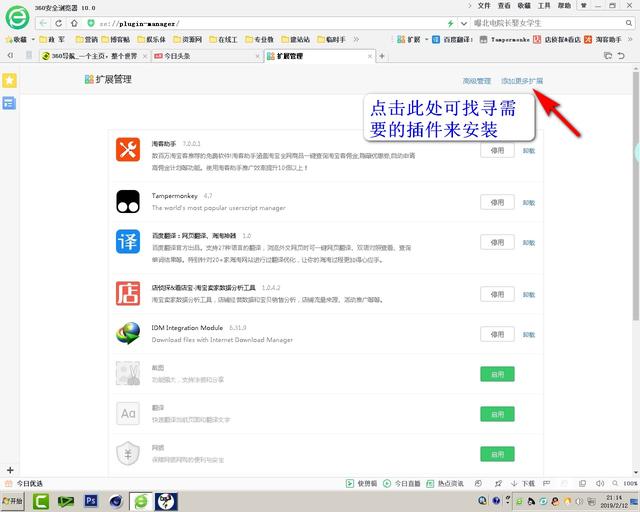Screen dimensions: 640x512
Task: Click the 淘客助手 orange wrench extension icon
Action: tap(128, 149)
